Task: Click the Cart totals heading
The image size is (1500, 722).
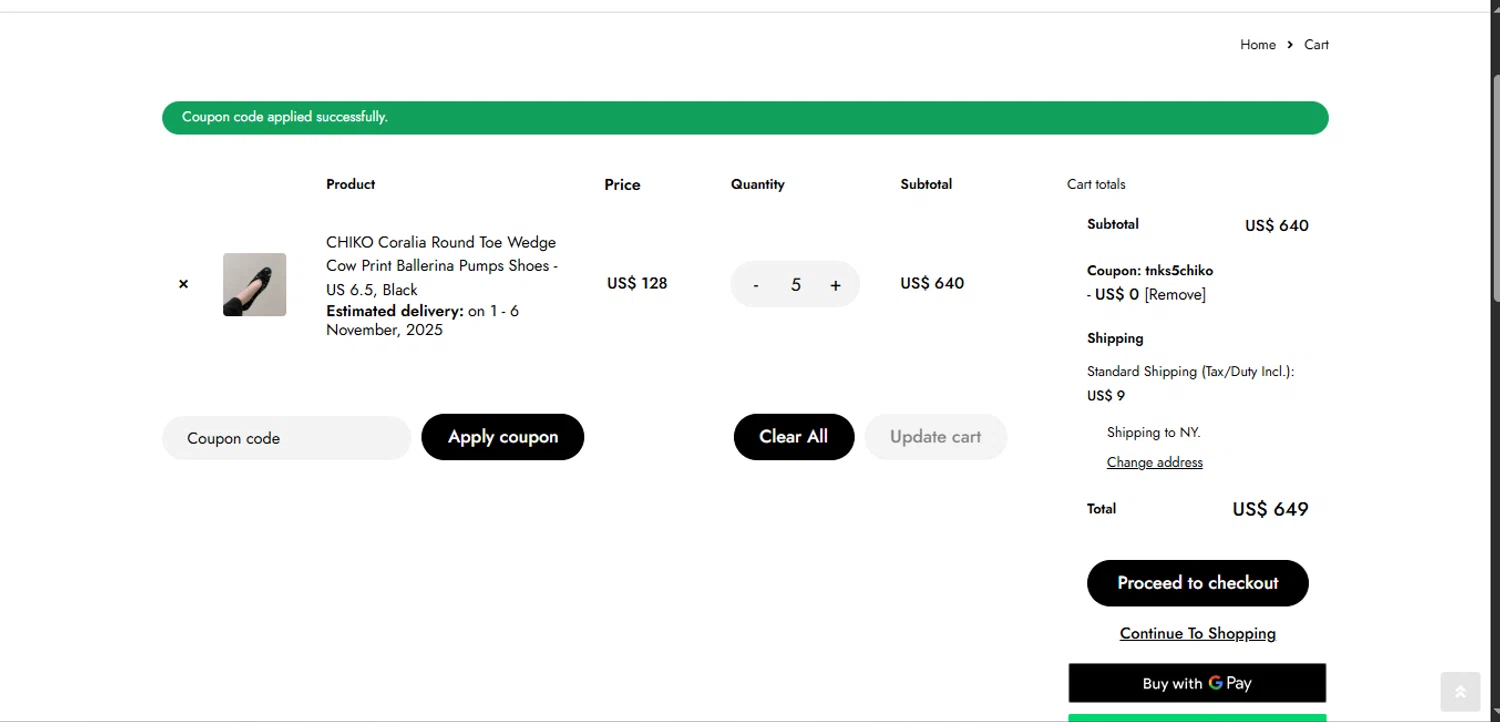Action: (x=1096, y=184)
